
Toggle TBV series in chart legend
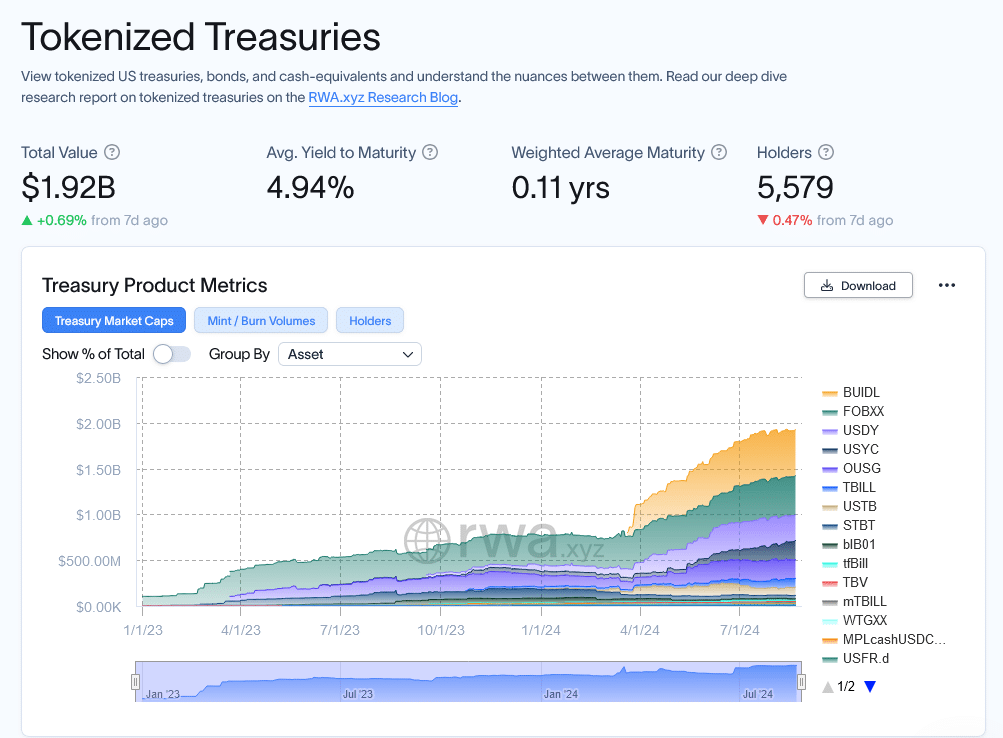(x=845, y=582)
